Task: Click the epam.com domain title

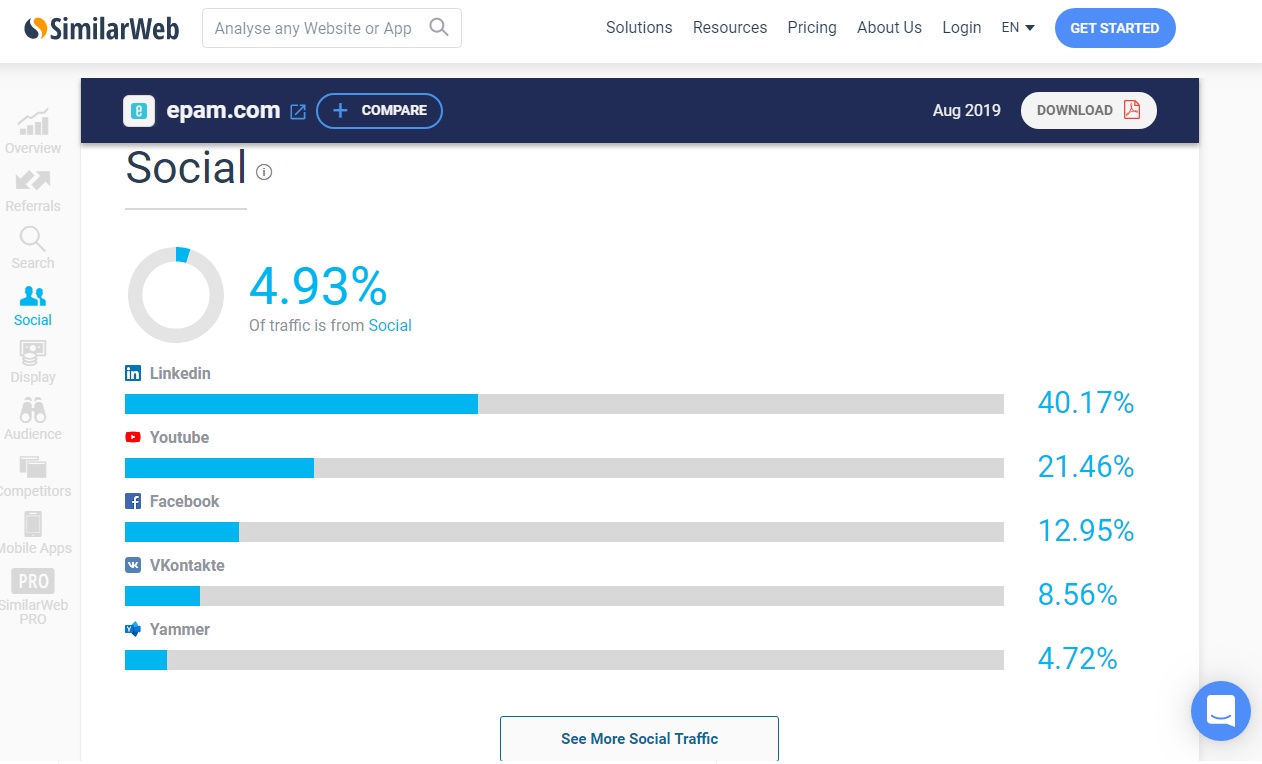Action: tap(222, 111)
